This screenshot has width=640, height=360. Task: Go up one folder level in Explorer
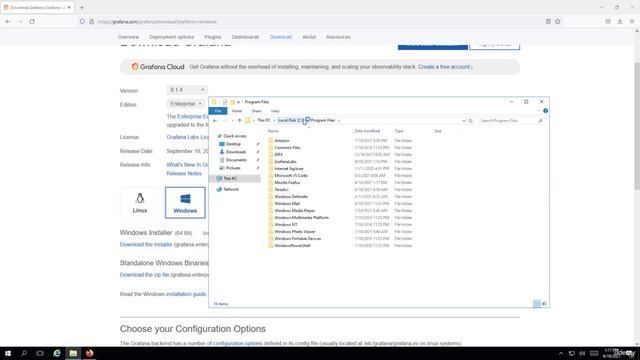coord(240,120)
